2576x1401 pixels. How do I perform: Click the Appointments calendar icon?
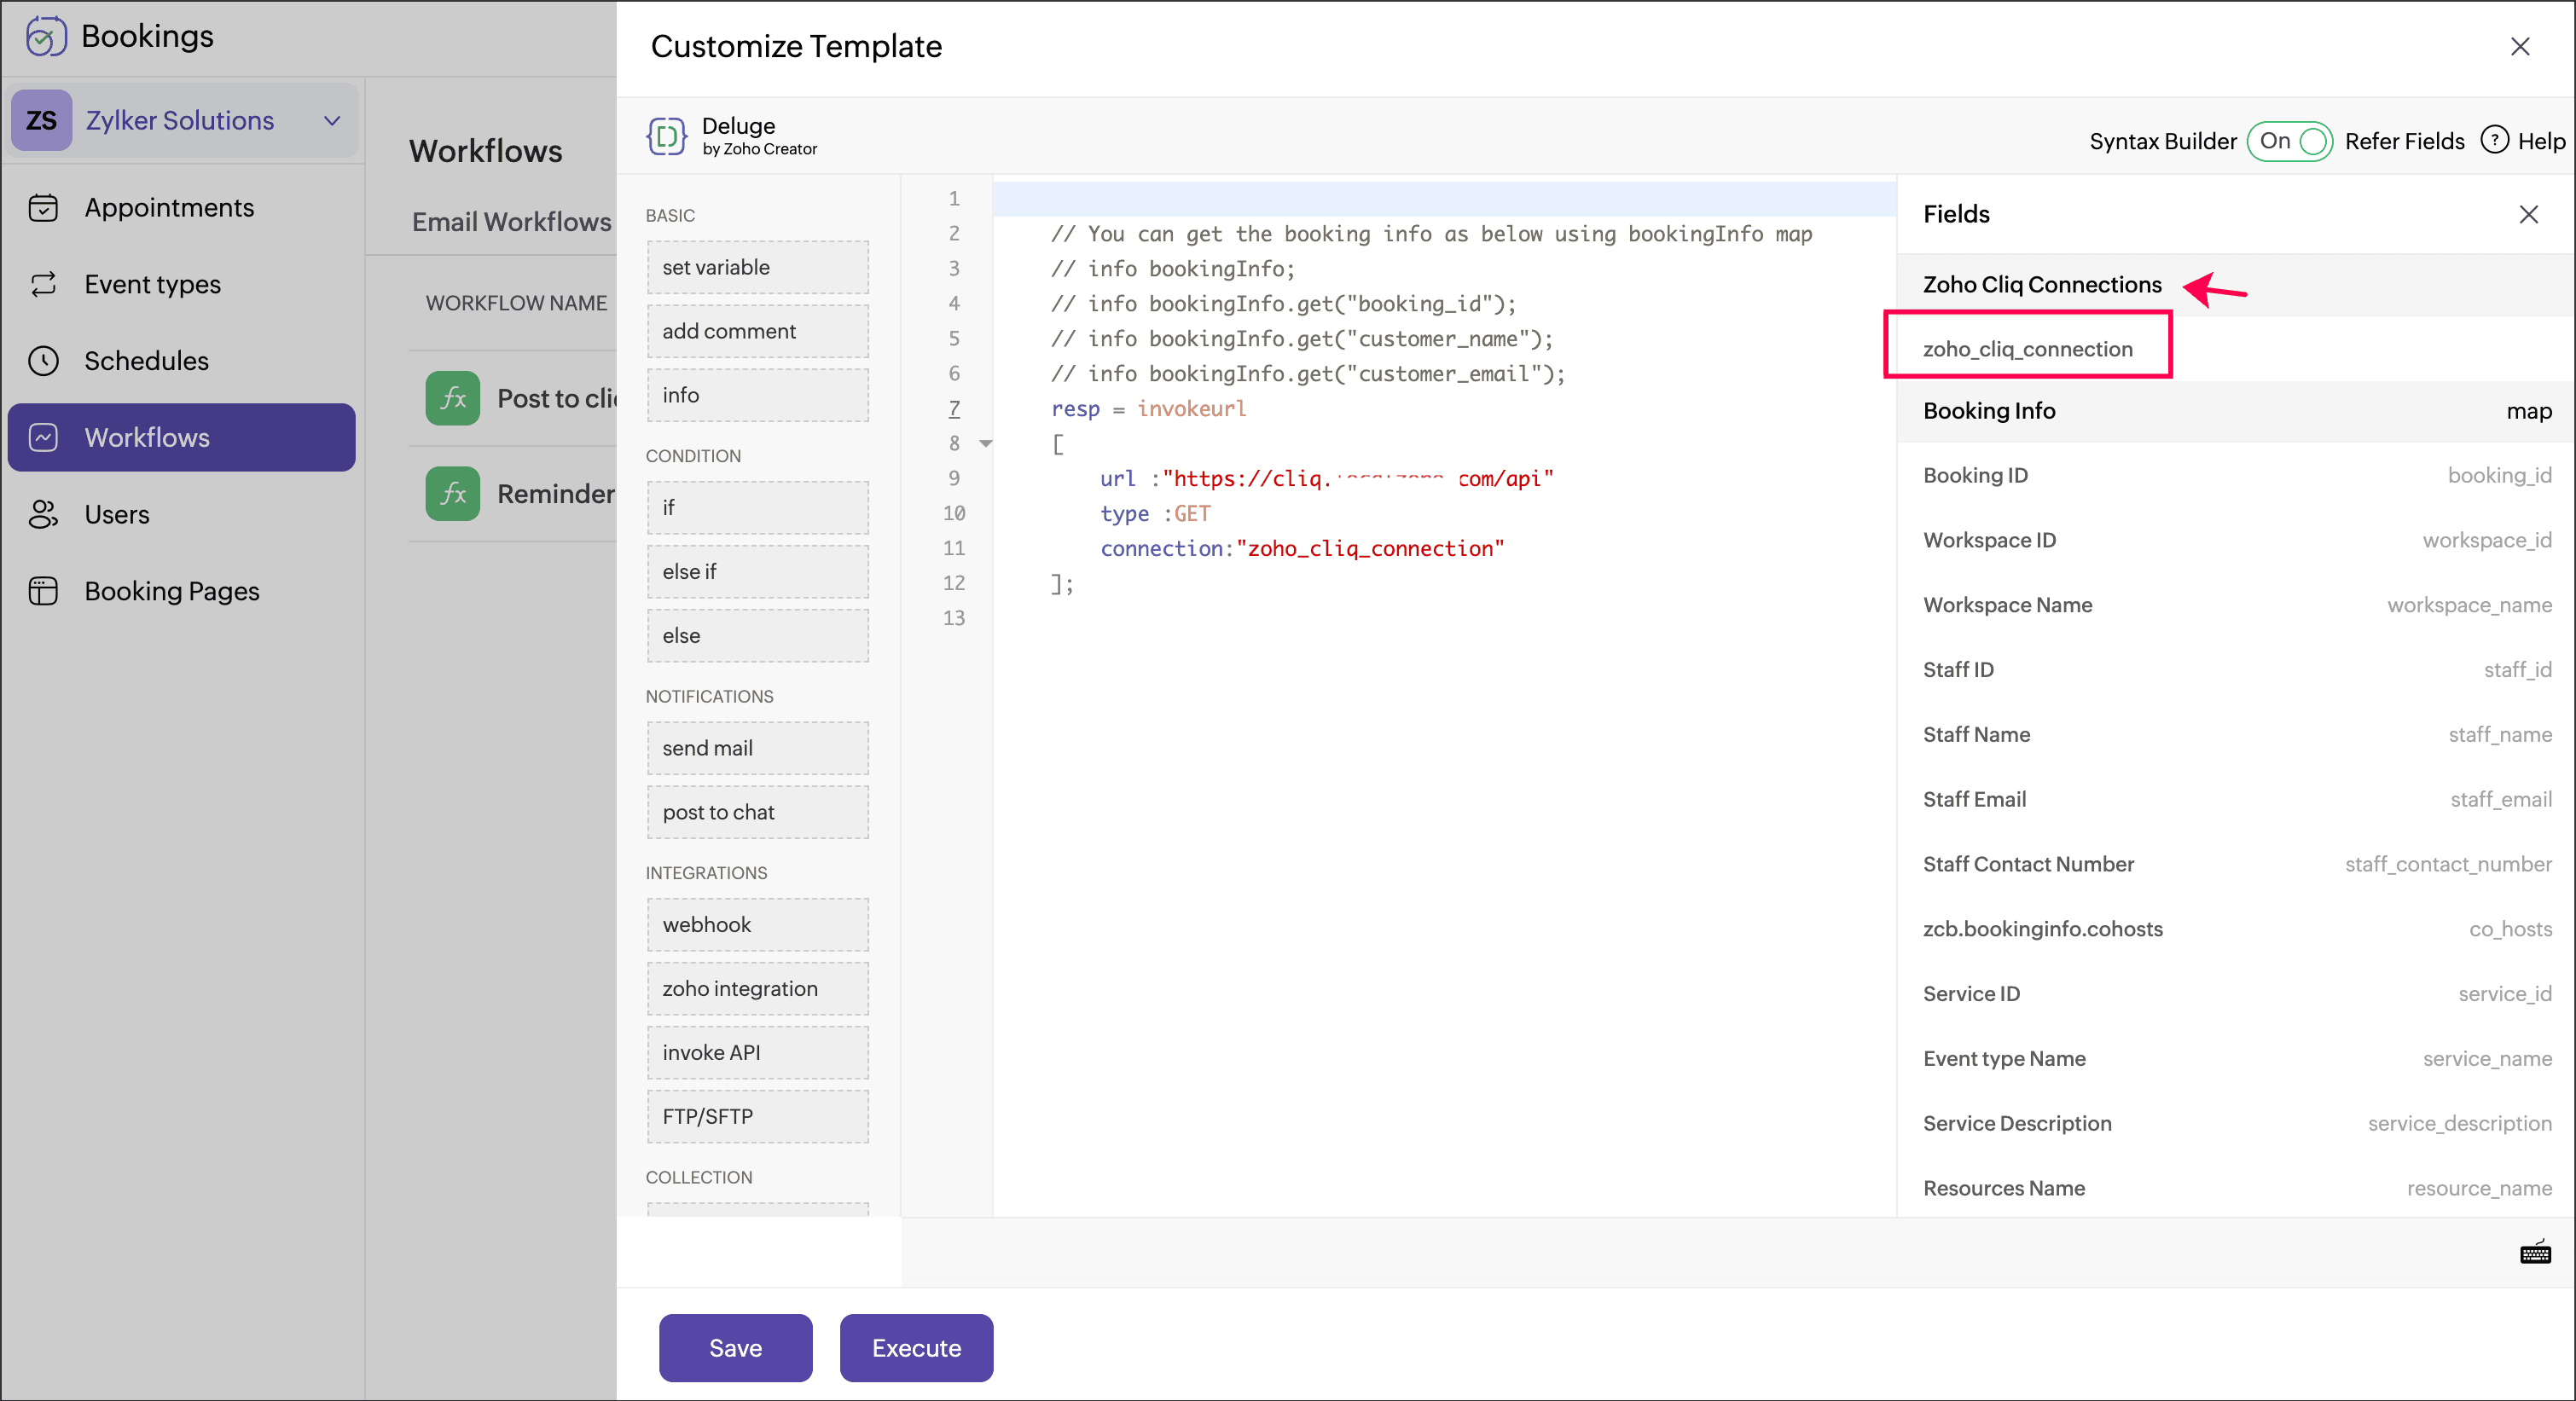click(43, 208)
